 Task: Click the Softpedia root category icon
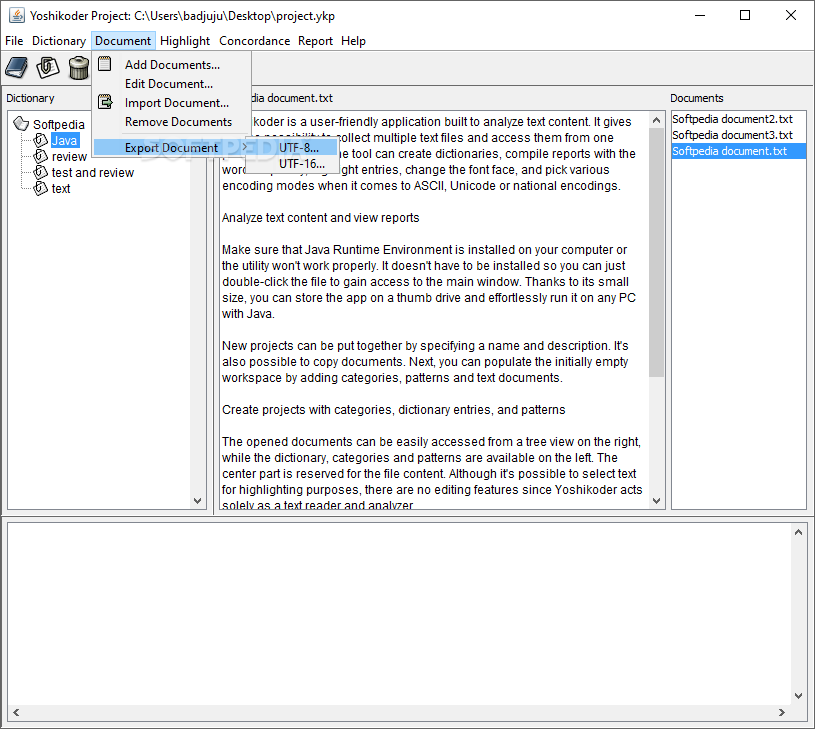pos(21,124)
